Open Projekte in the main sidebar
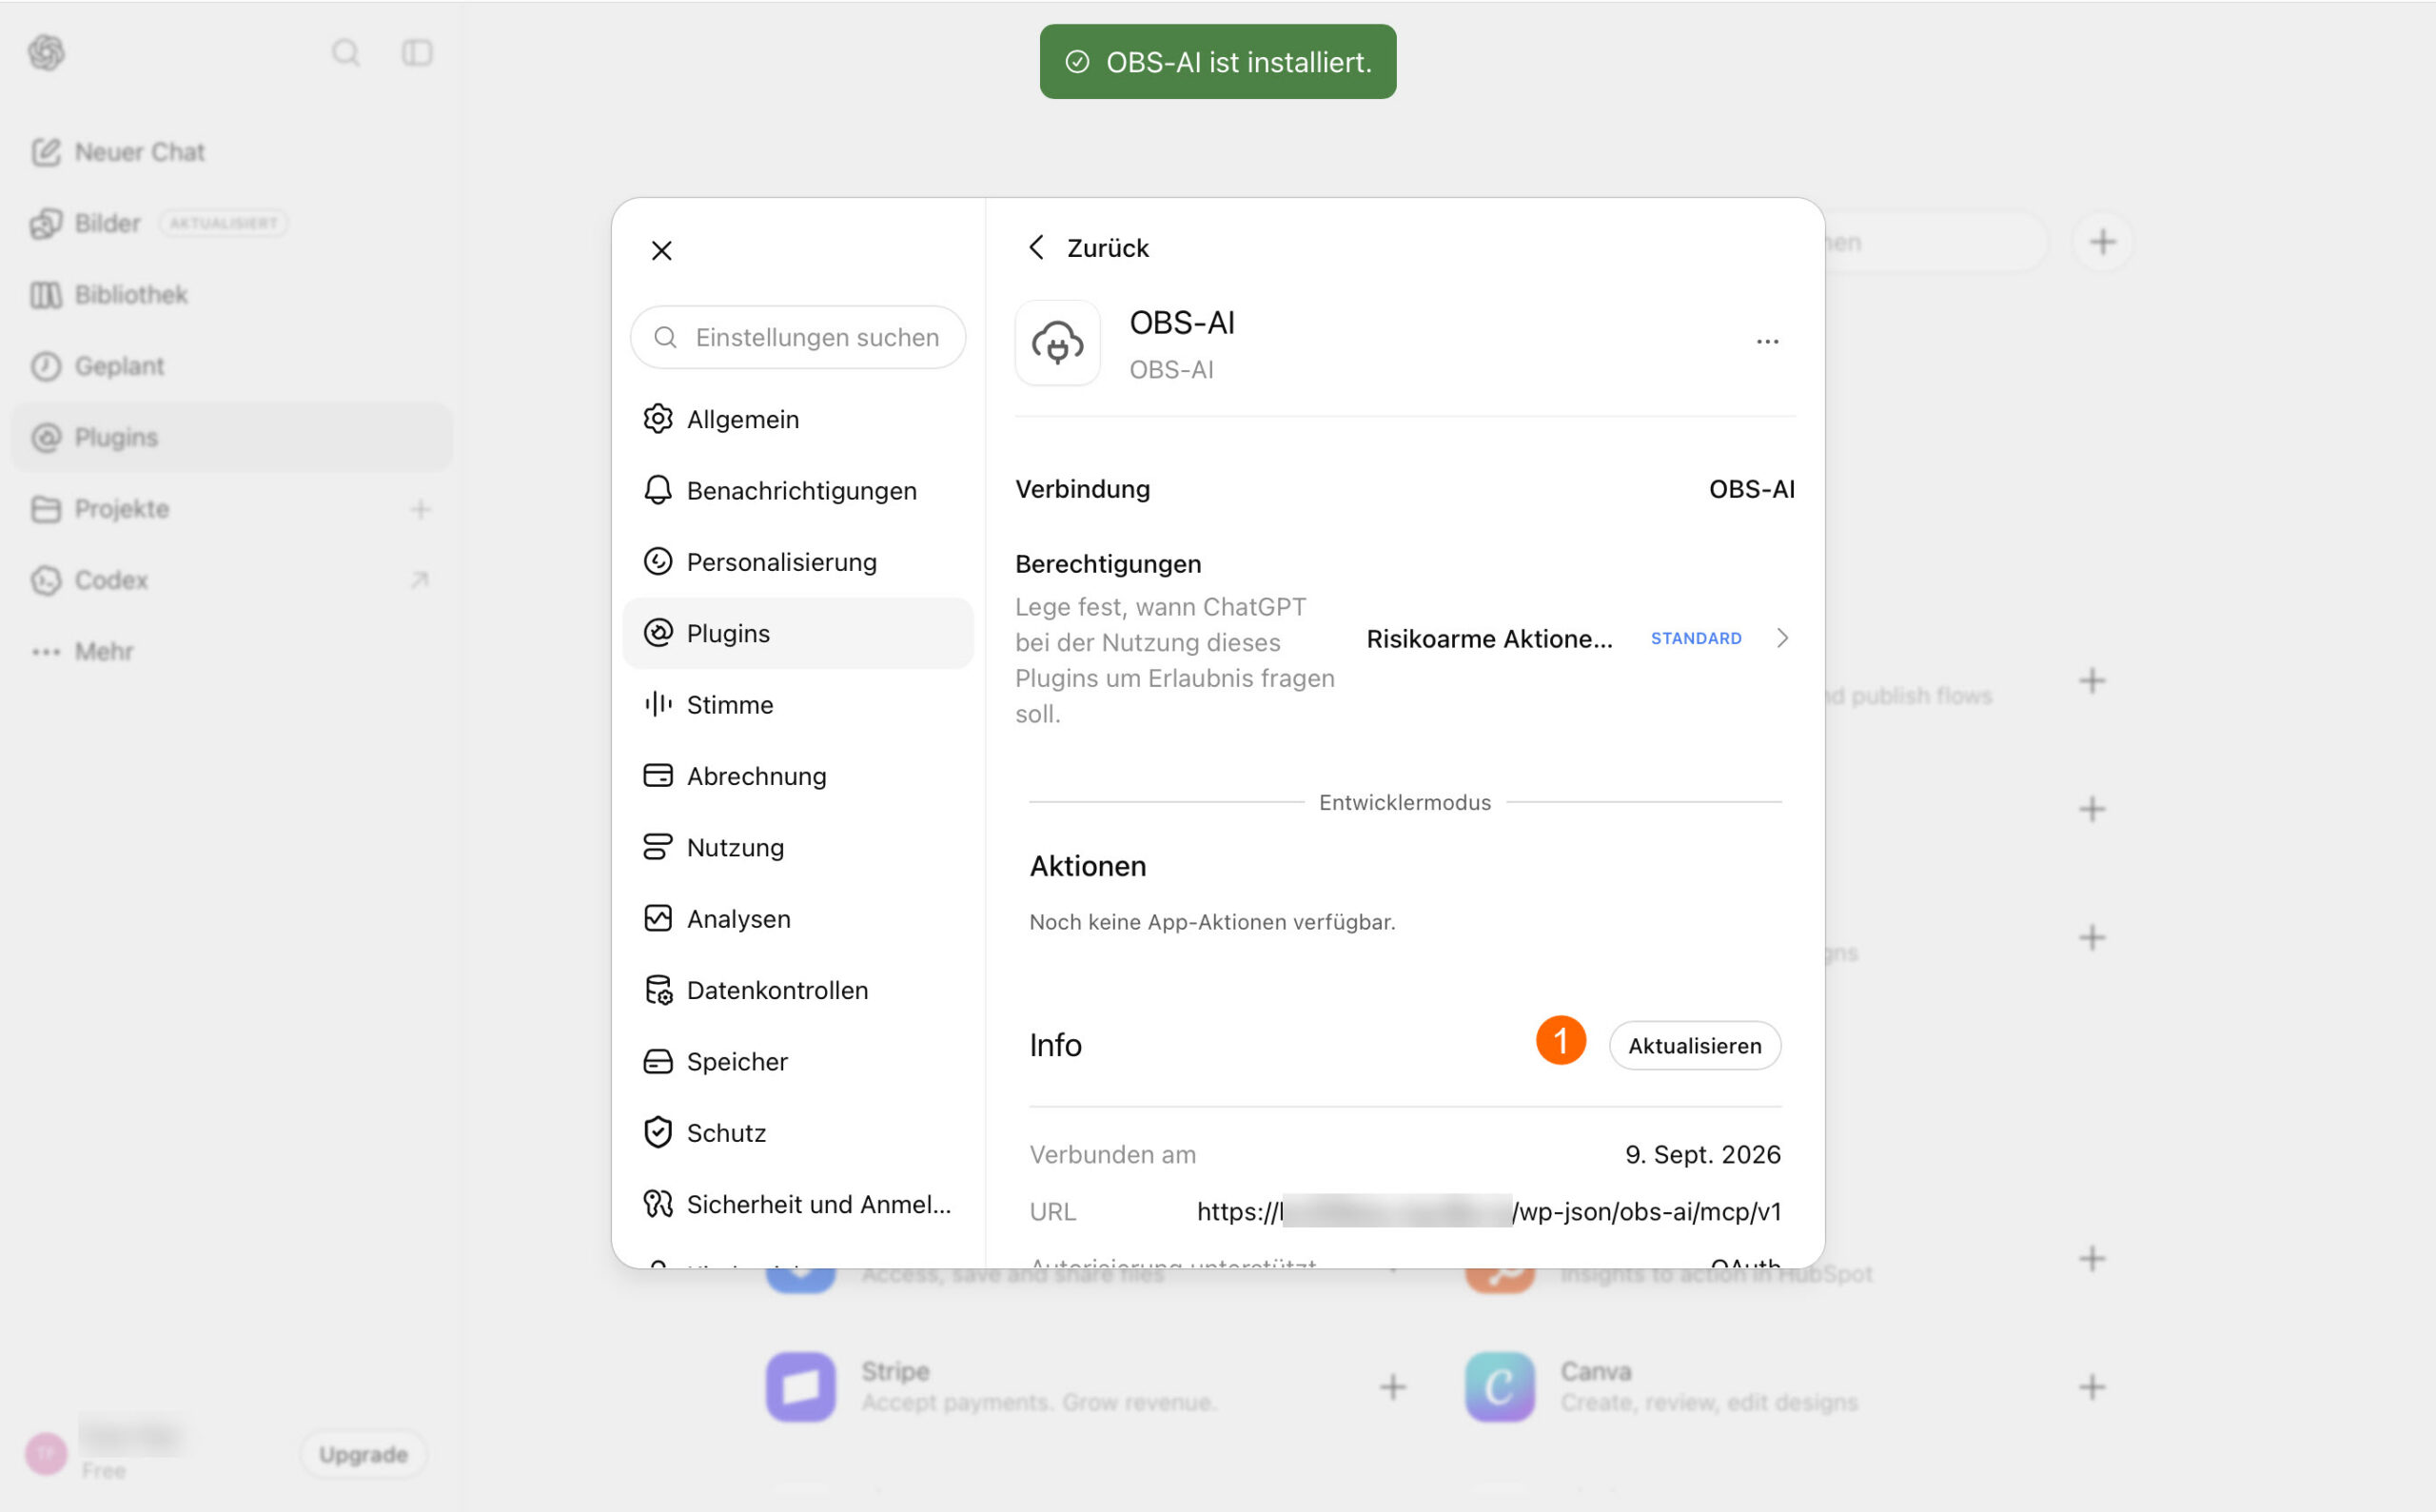Screen dimensions: 2436x1512 click(230, 509)
